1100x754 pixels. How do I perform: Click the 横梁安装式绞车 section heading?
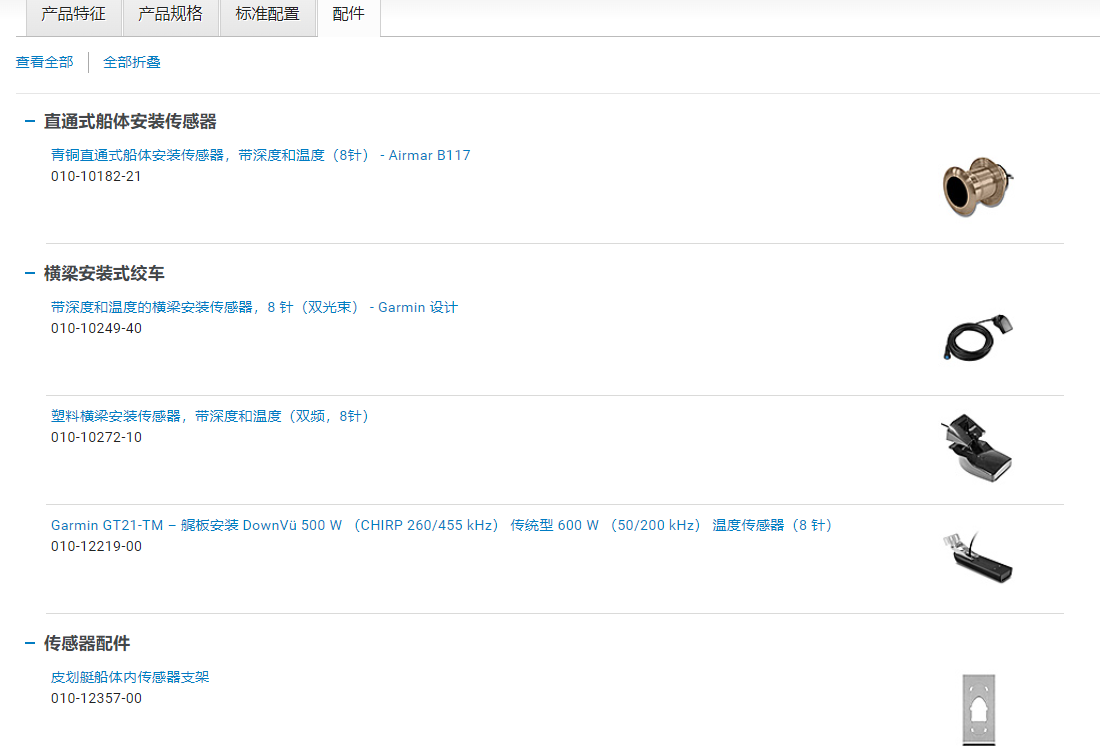[x=104, y=274]
